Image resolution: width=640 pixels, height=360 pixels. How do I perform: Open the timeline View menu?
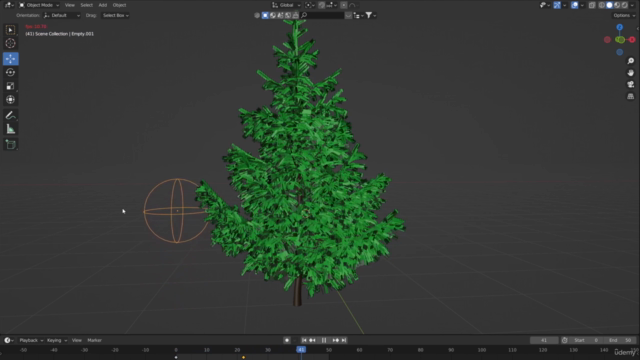pos(77,340)
